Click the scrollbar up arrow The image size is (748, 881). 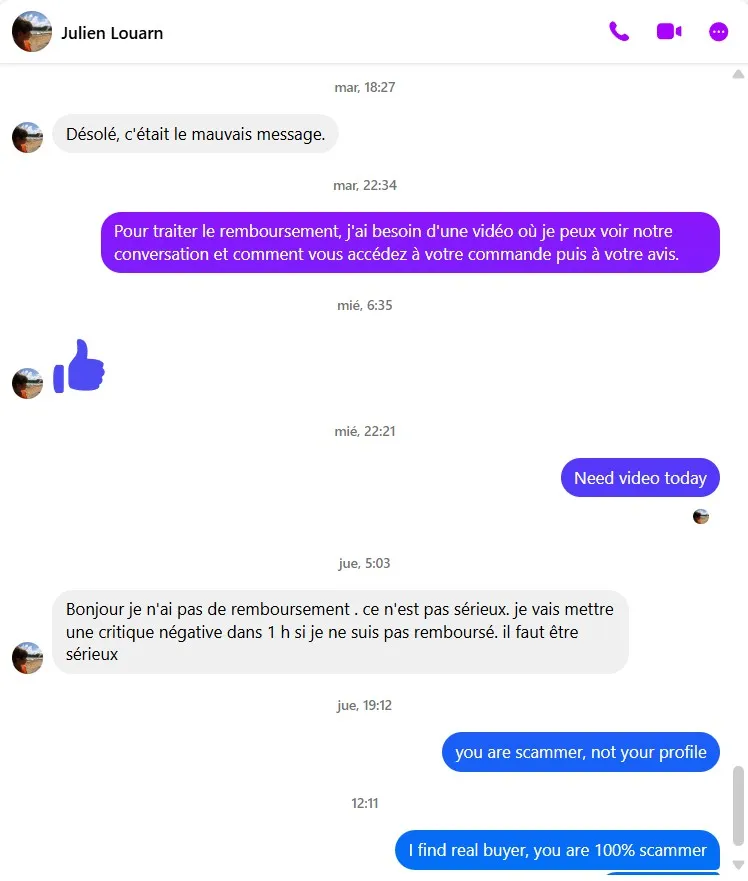(x=738, y=74)
